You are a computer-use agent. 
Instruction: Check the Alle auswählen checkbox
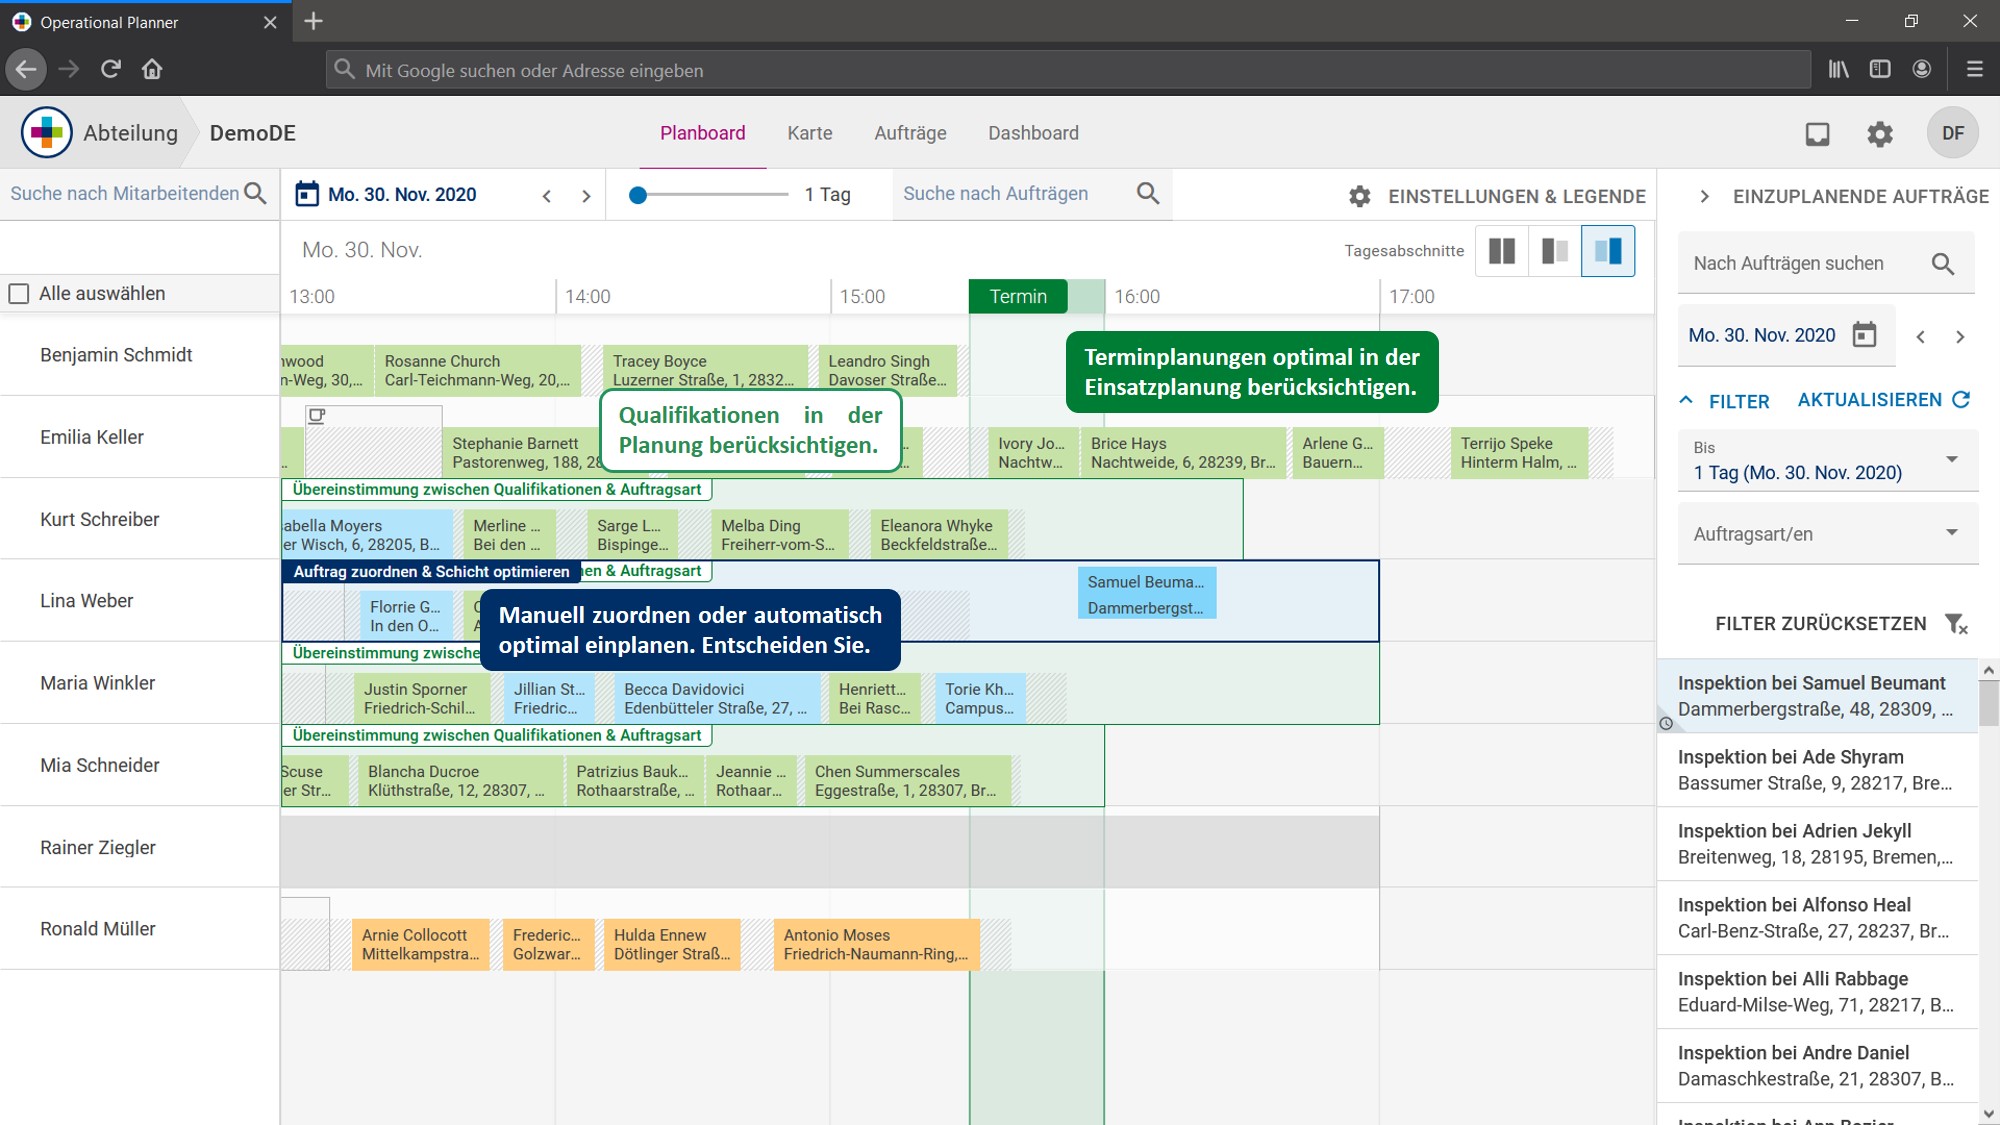pyautogui.click(x=19, y=294)
